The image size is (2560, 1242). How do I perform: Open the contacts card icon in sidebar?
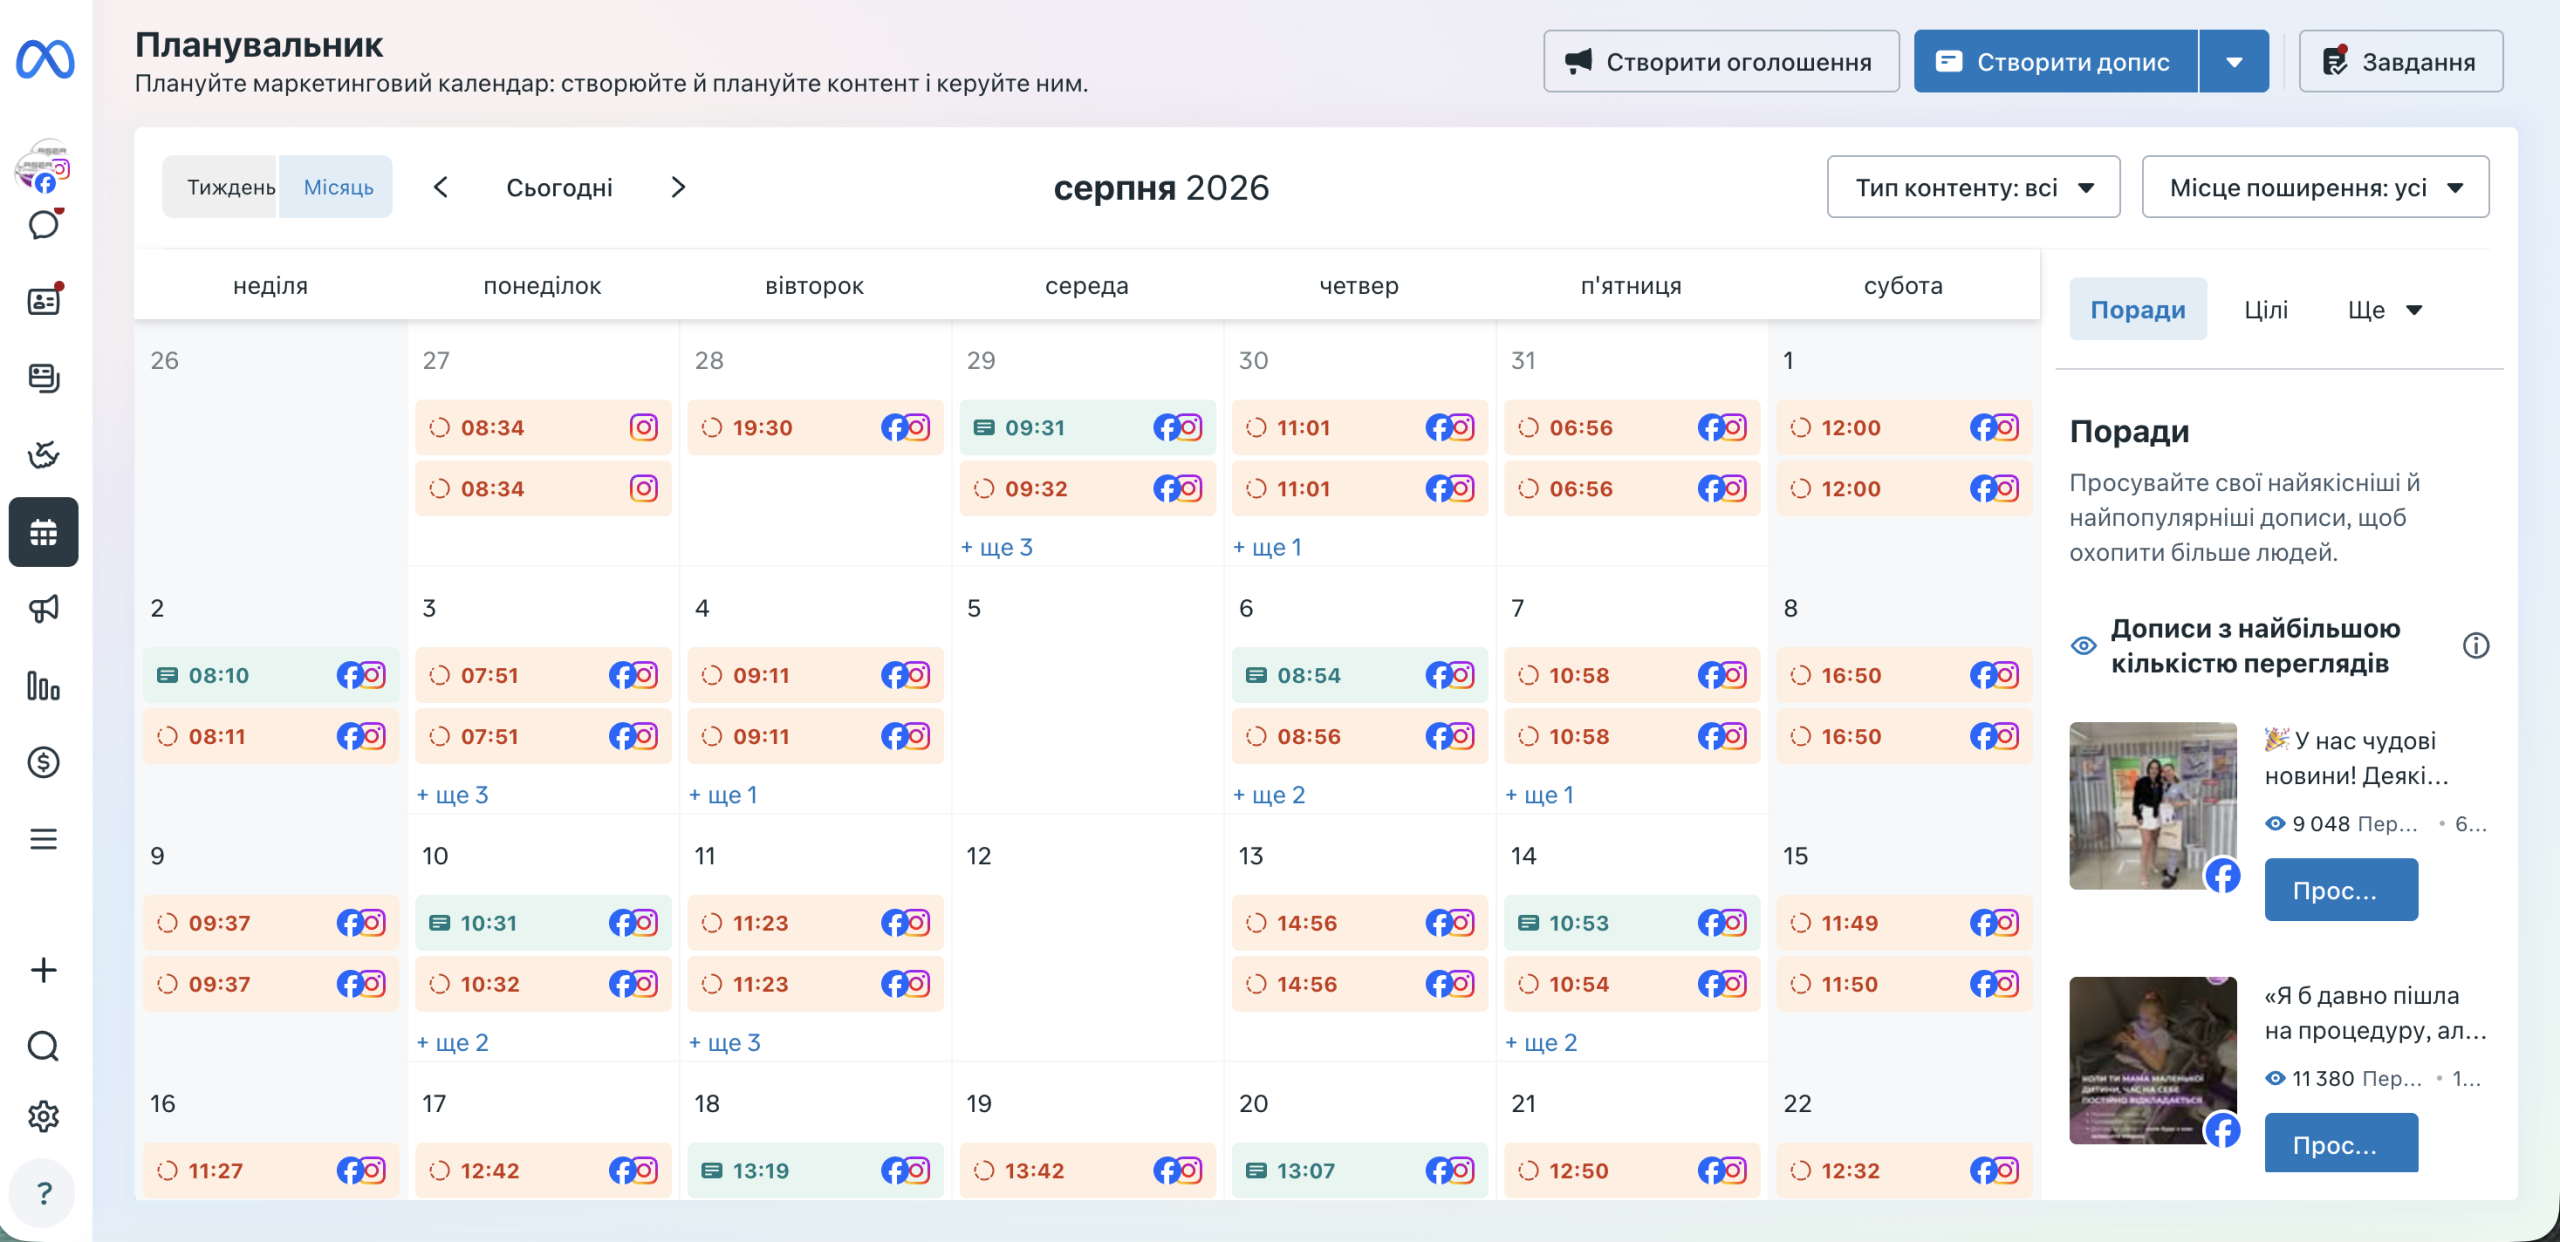coord(44,300)
